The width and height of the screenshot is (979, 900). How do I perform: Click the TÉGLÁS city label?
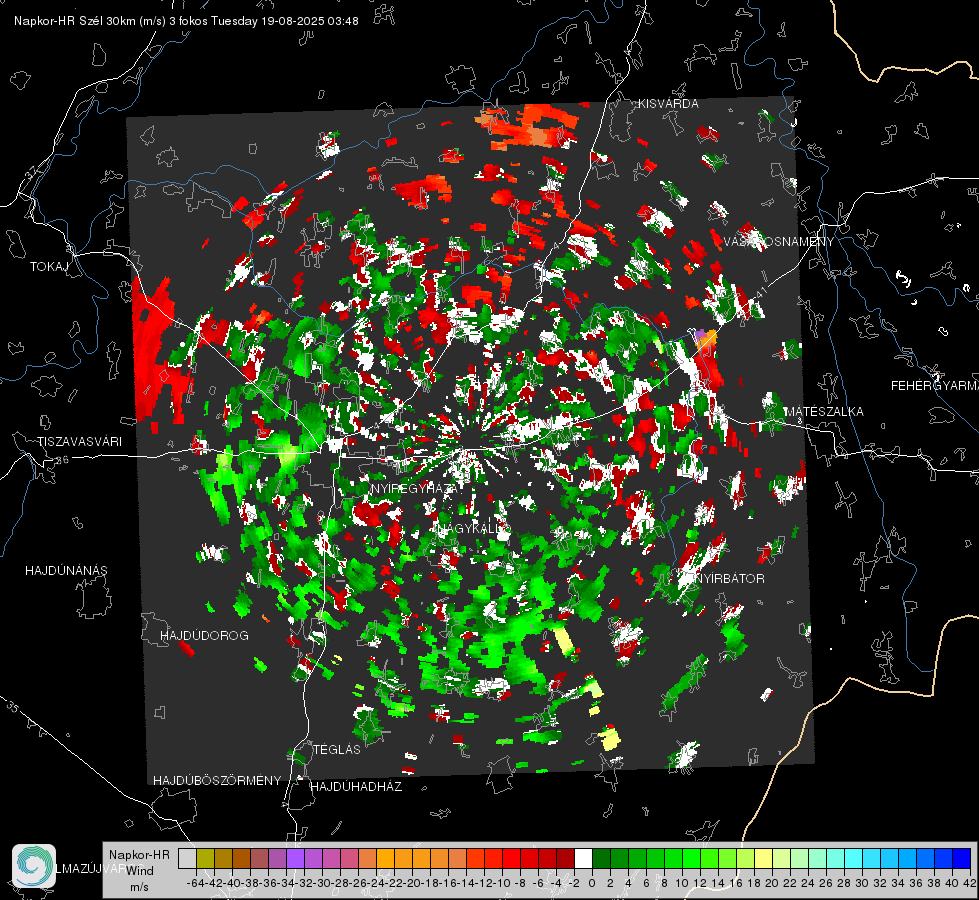click(x=337, y=750)
